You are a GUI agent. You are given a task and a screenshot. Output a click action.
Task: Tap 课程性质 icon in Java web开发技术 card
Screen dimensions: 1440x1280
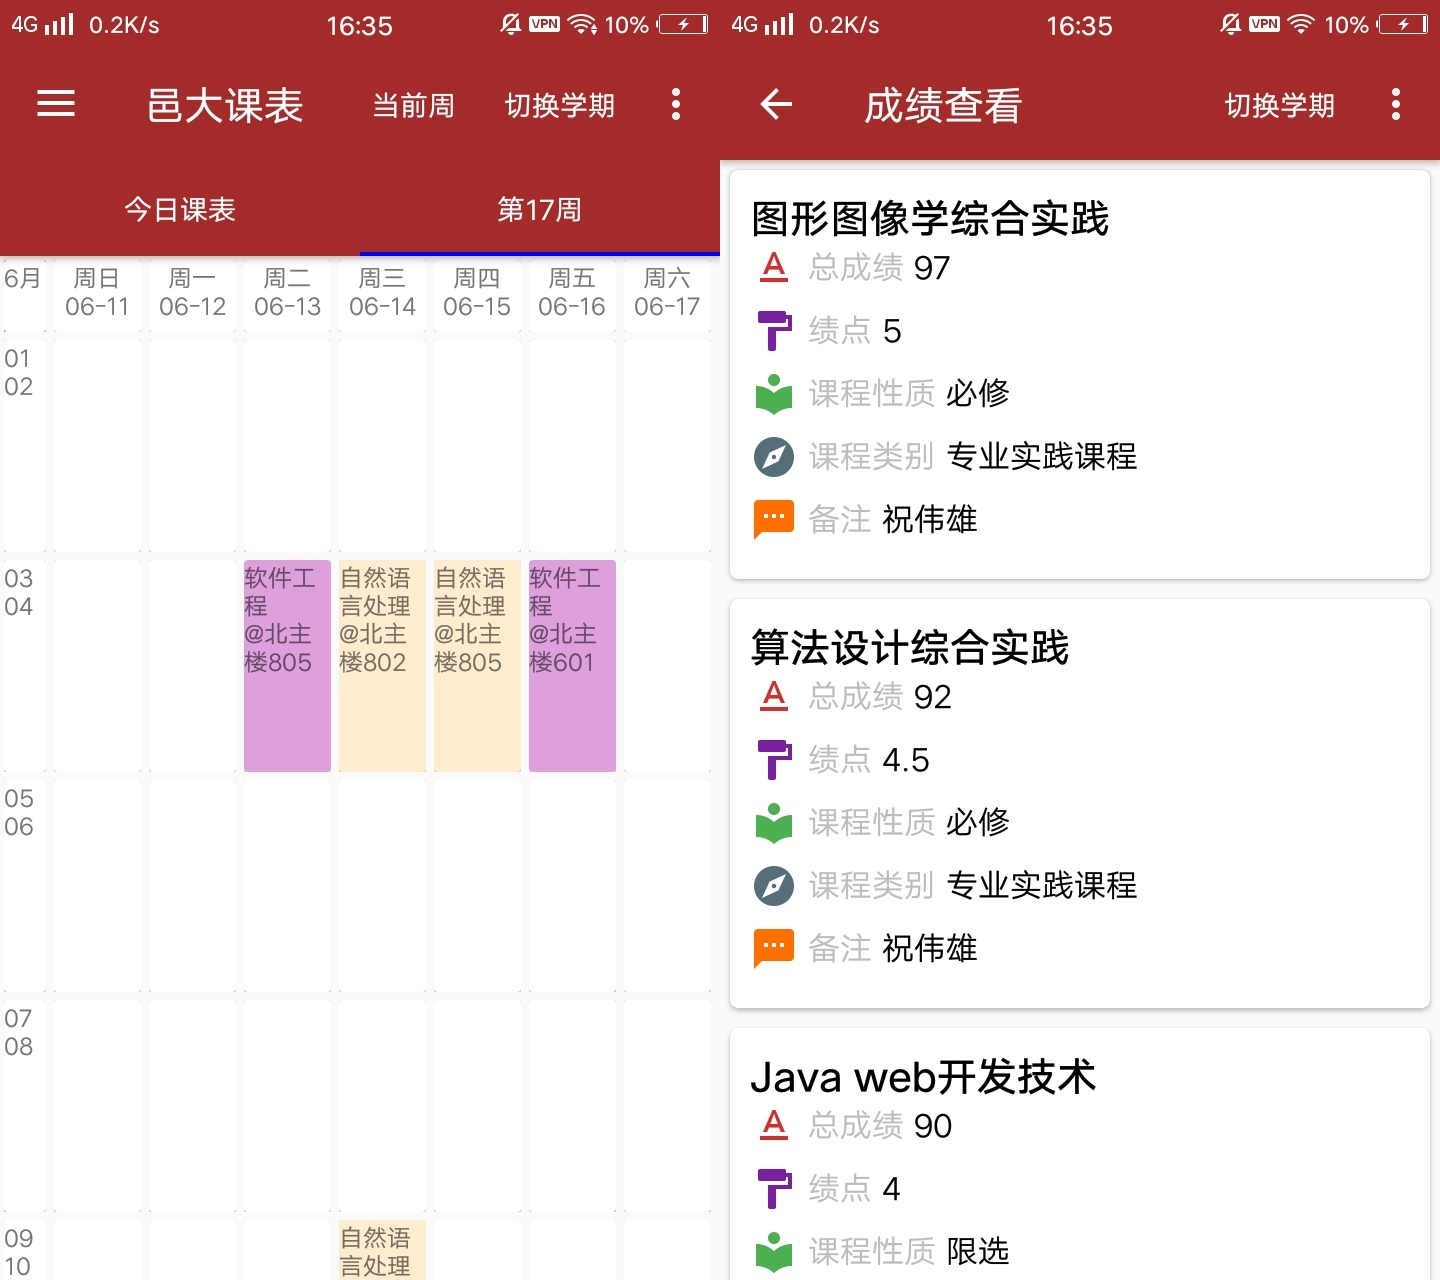point(774,1251)
